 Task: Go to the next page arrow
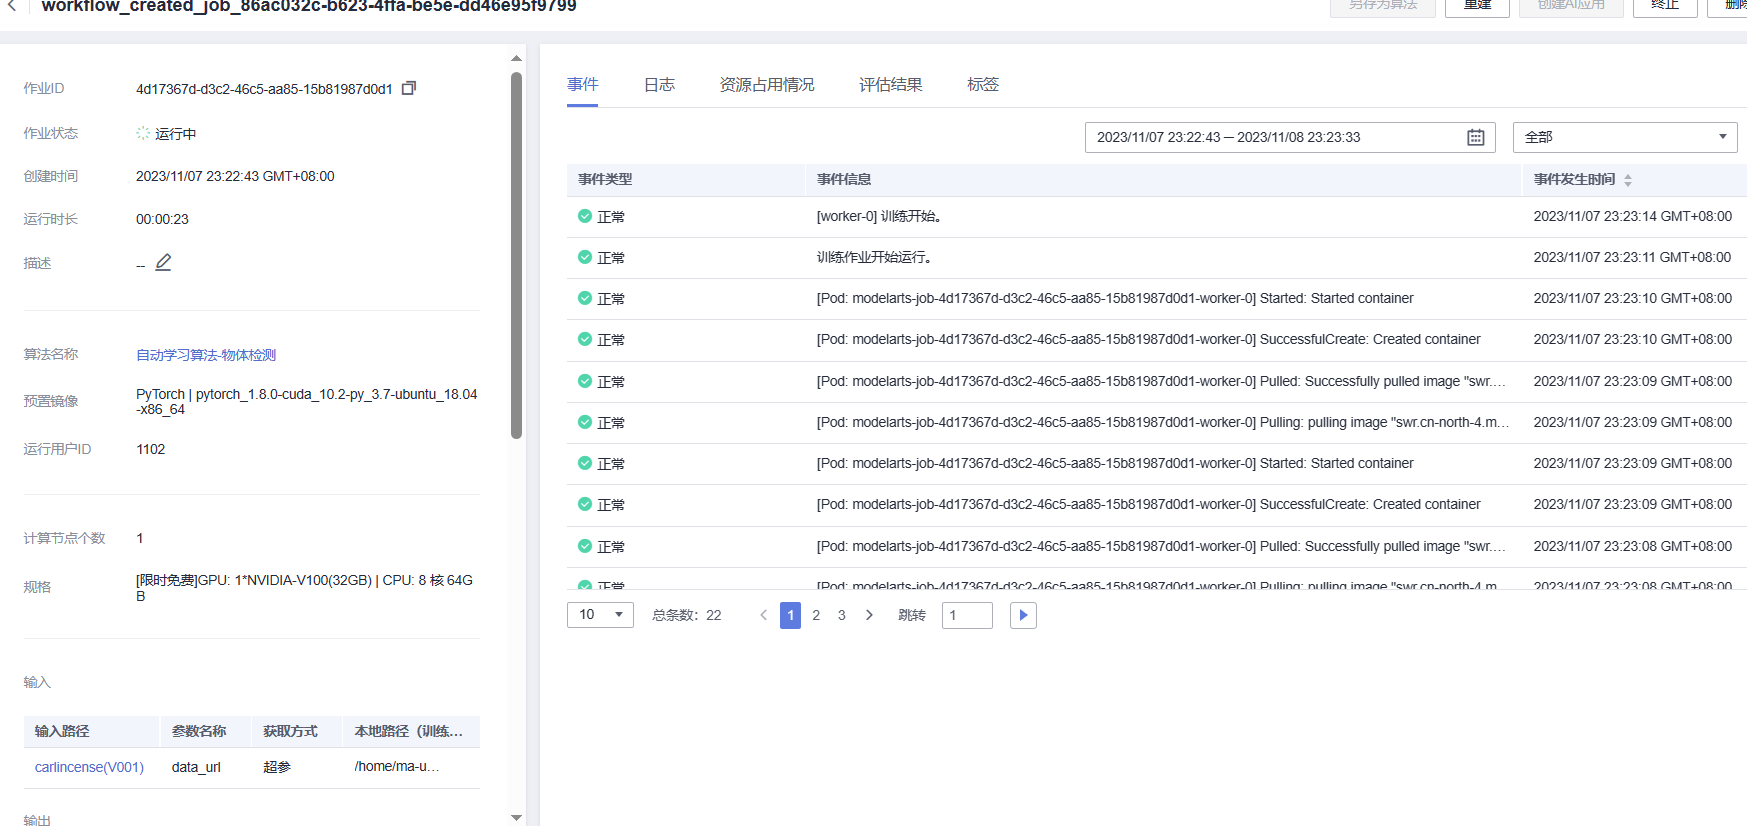coord(869,615)
